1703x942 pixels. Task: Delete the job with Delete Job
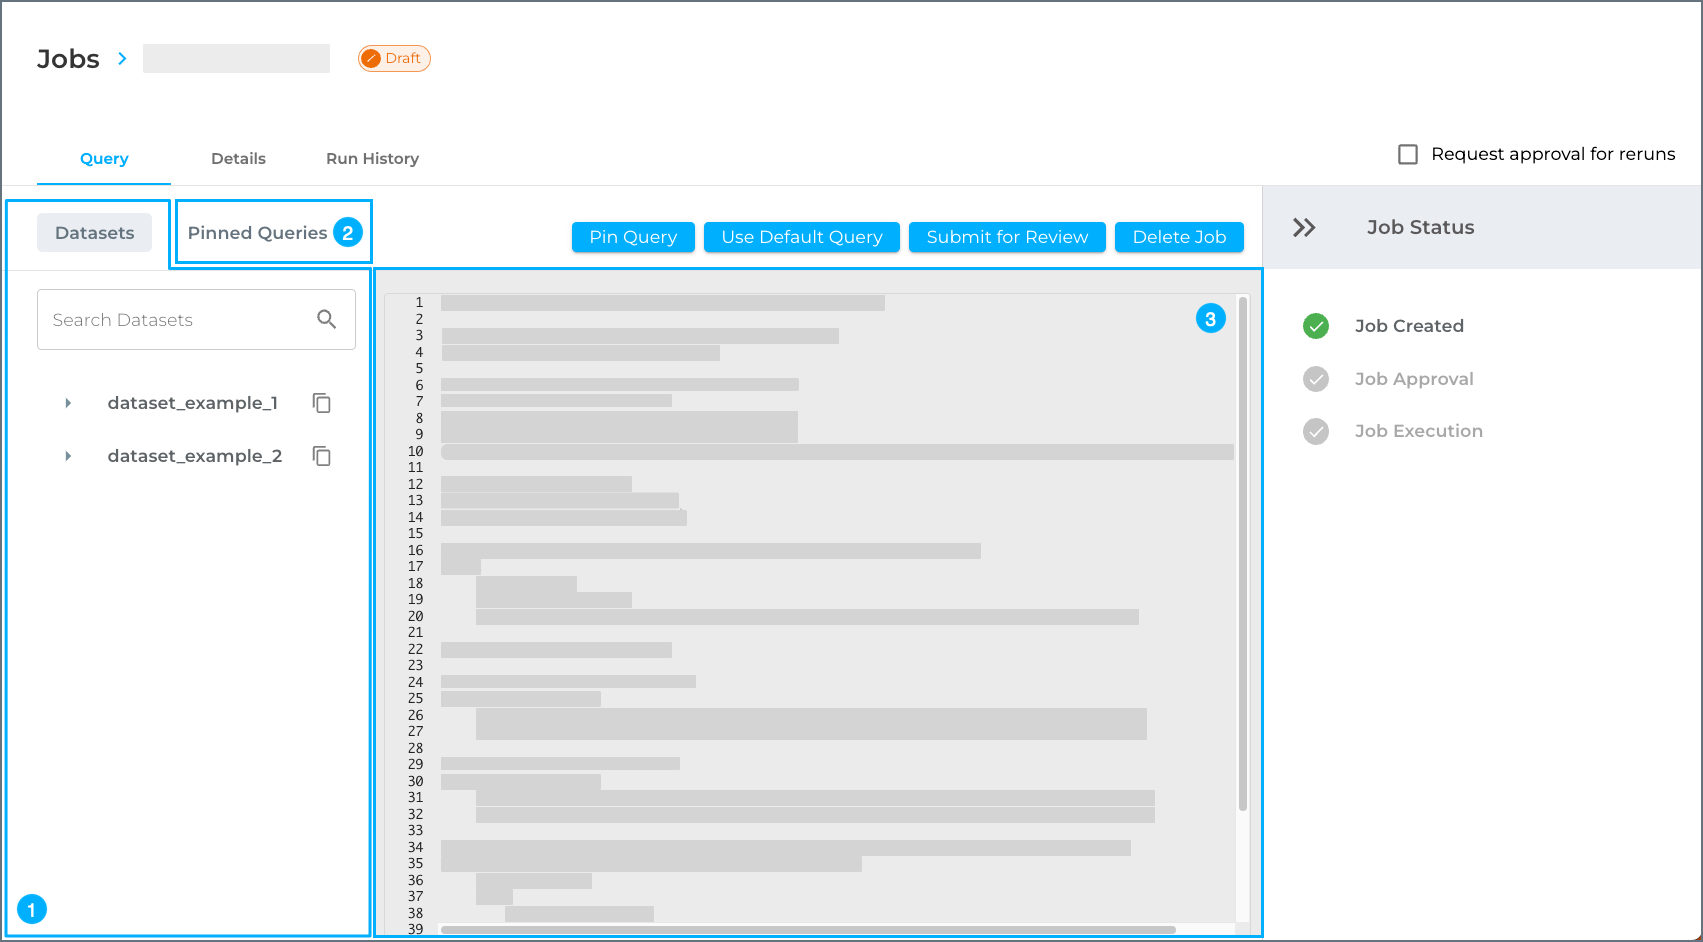1178,237
